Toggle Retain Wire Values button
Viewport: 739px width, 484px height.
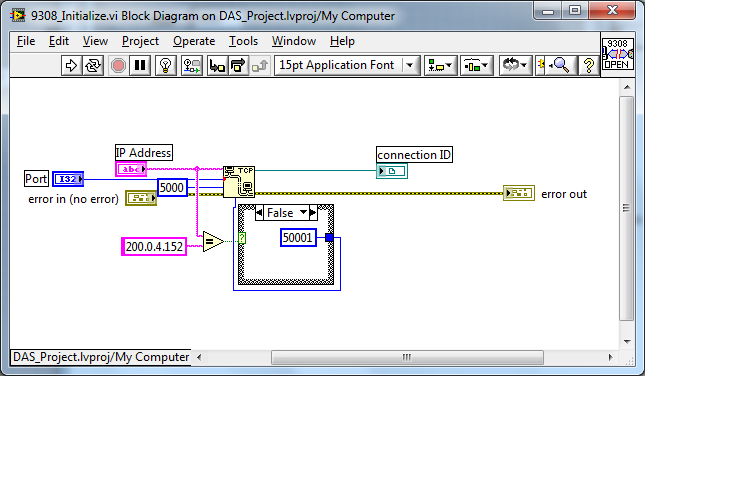click(x=190, y=65)
